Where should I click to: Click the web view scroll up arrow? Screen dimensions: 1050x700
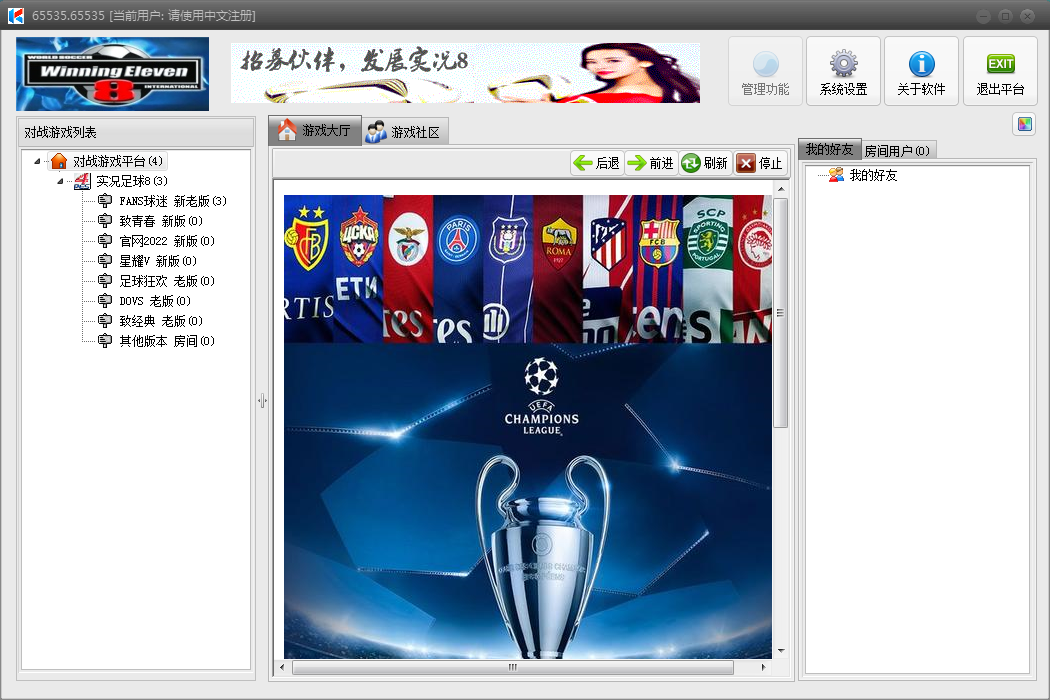coord(781,189)
